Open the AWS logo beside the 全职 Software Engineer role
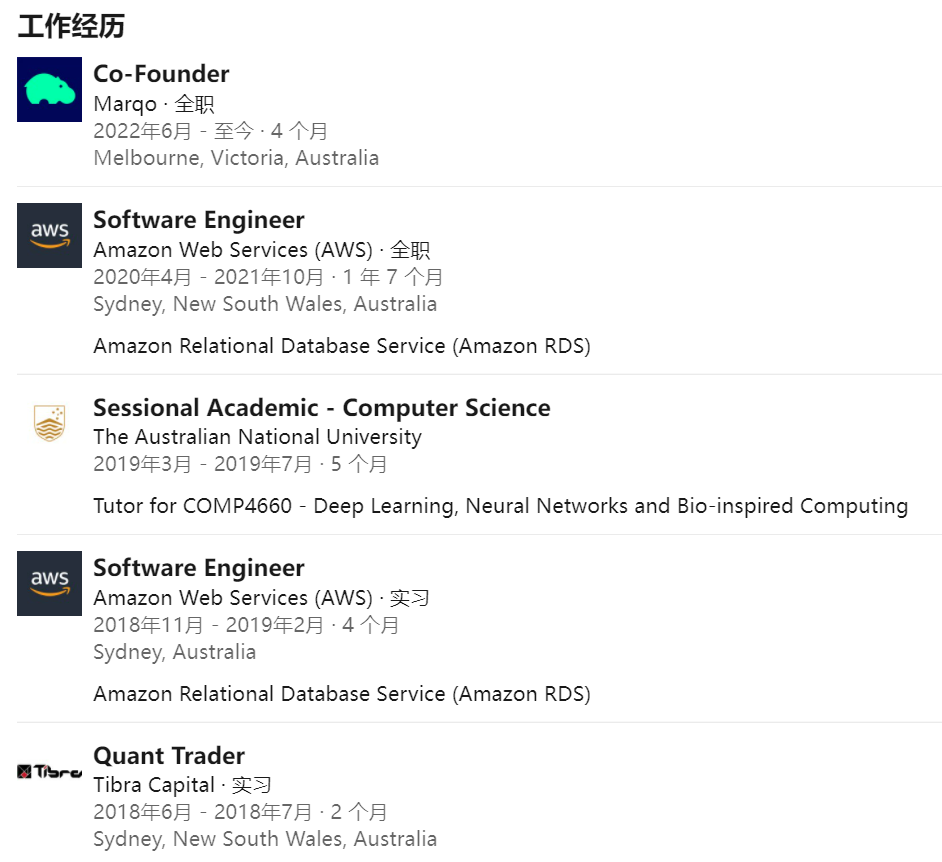This screenshot has width=942, height=862. tap(49, 236)
